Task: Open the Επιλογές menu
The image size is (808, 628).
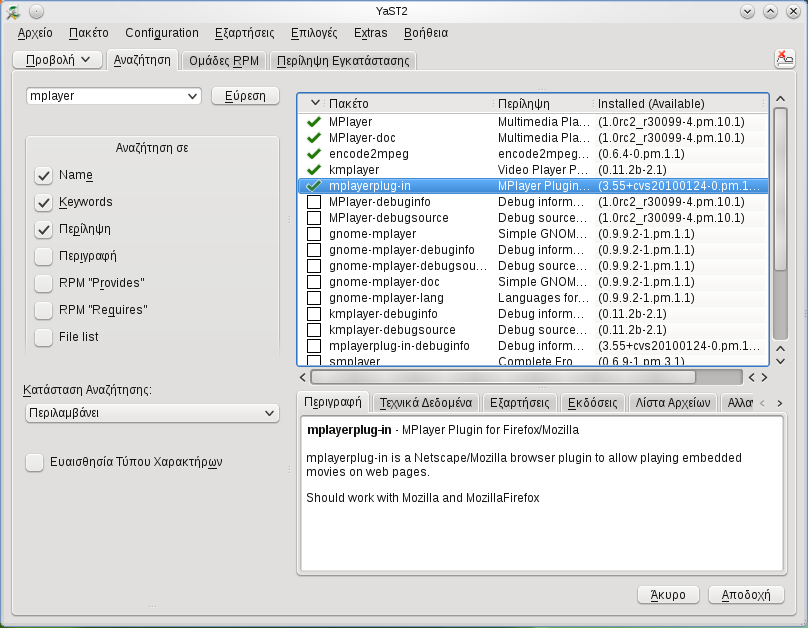Action: pyautogui.click(x=314, y=33)
